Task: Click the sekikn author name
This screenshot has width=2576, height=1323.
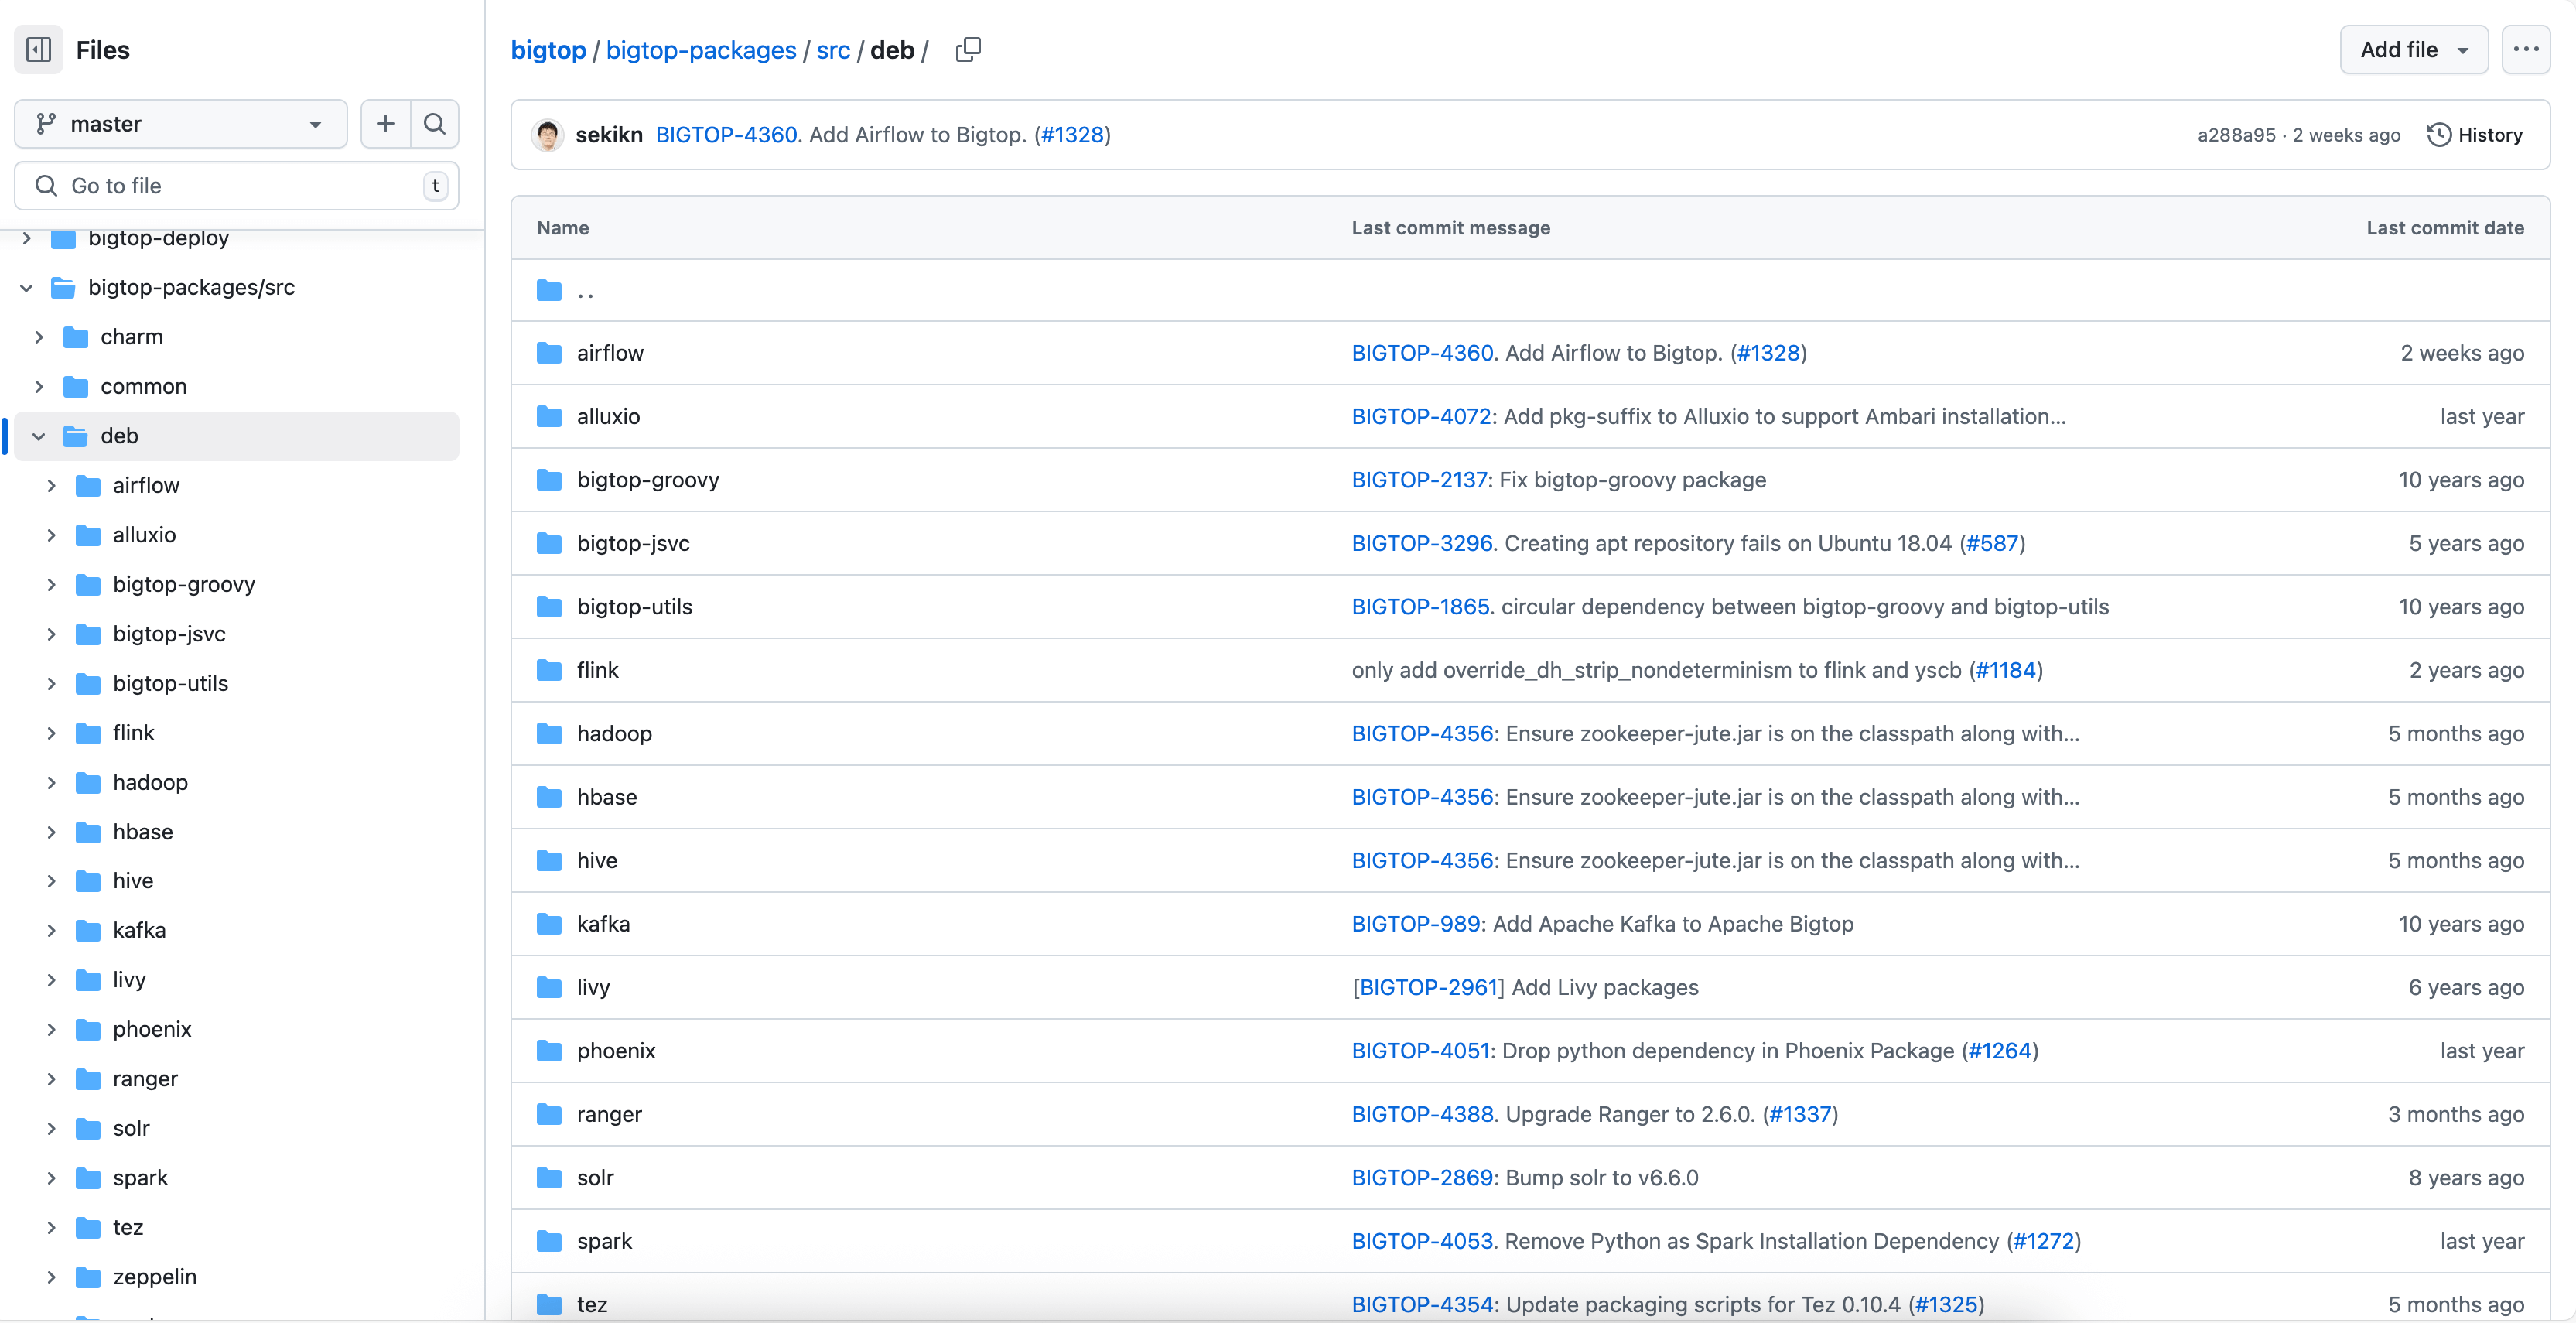Action: click(609, 135)
